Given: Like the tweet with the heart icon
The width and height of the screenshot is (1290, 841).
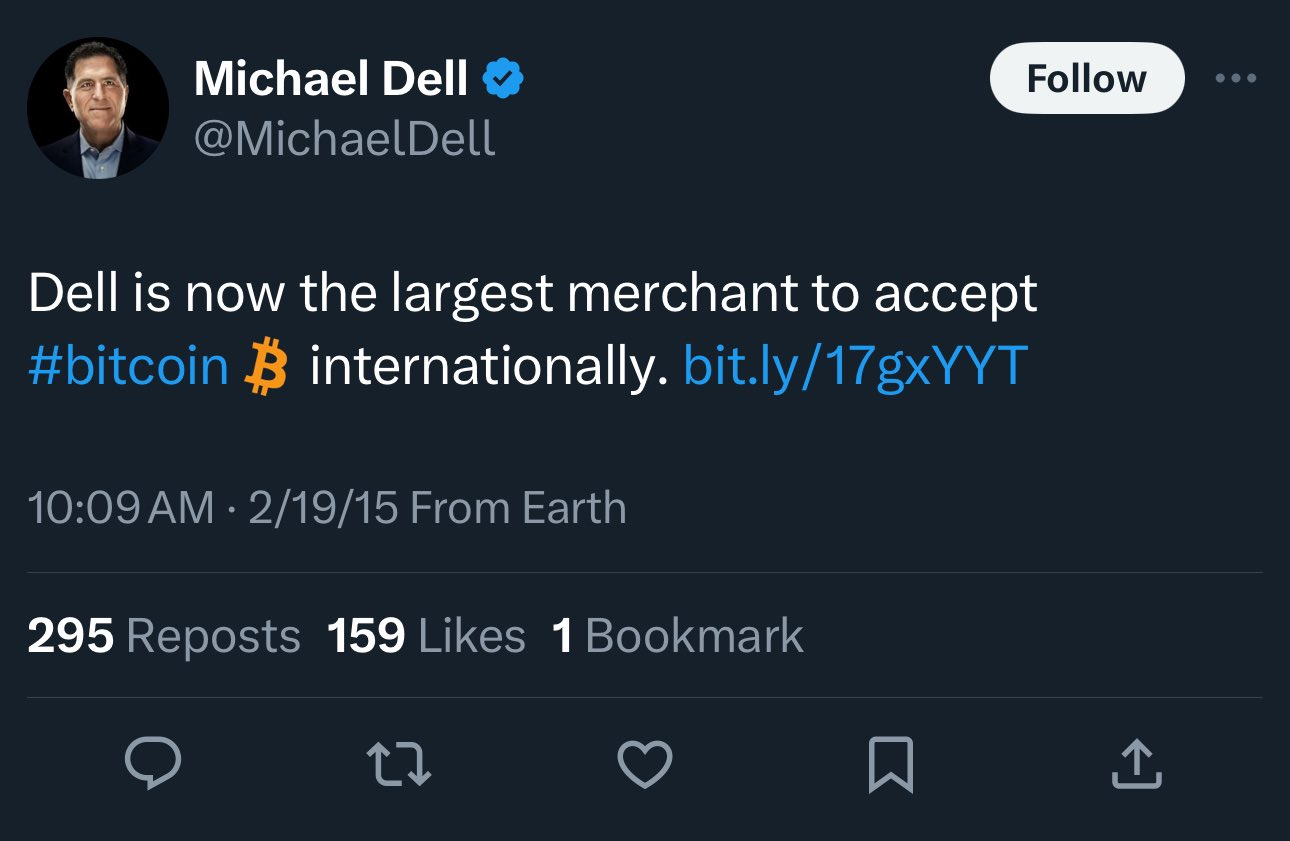Looking at the screenshot, I should pyautogui.click(x=645, y=765).
